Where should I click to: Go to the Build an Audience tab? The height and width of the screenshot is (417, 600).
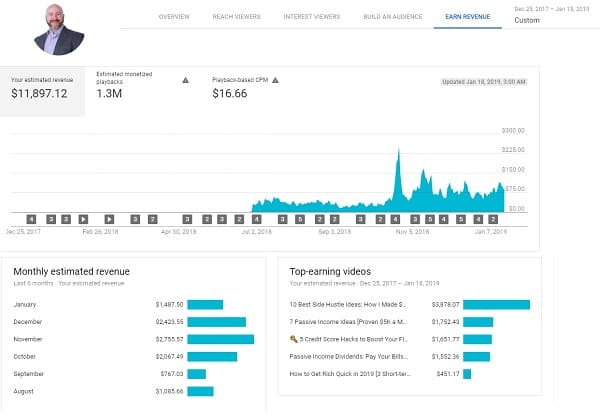click(389, 17)
